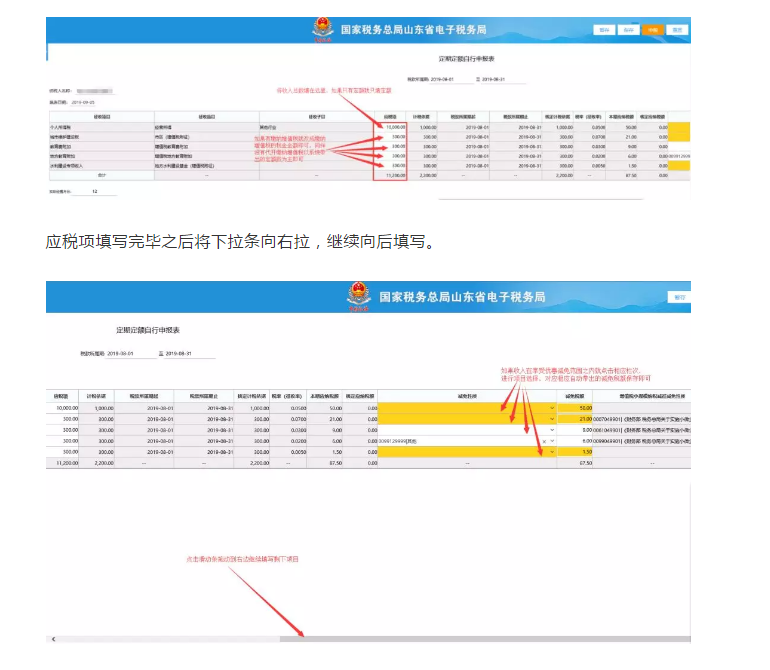Click the clear X icon in 30991 29999 row
The image size is (770, 670).
[x=544, y=441]
